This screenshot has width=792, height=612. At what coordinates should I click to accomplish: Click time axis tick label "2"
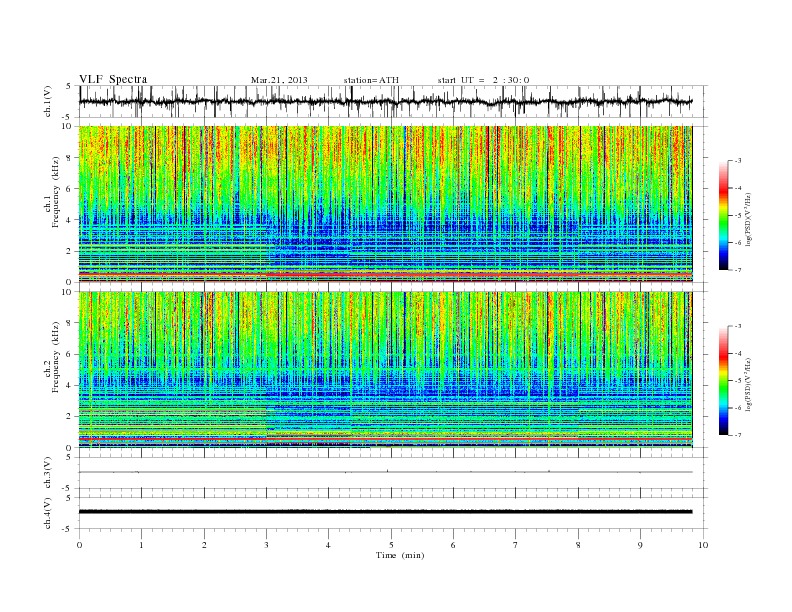pos(204,545)
